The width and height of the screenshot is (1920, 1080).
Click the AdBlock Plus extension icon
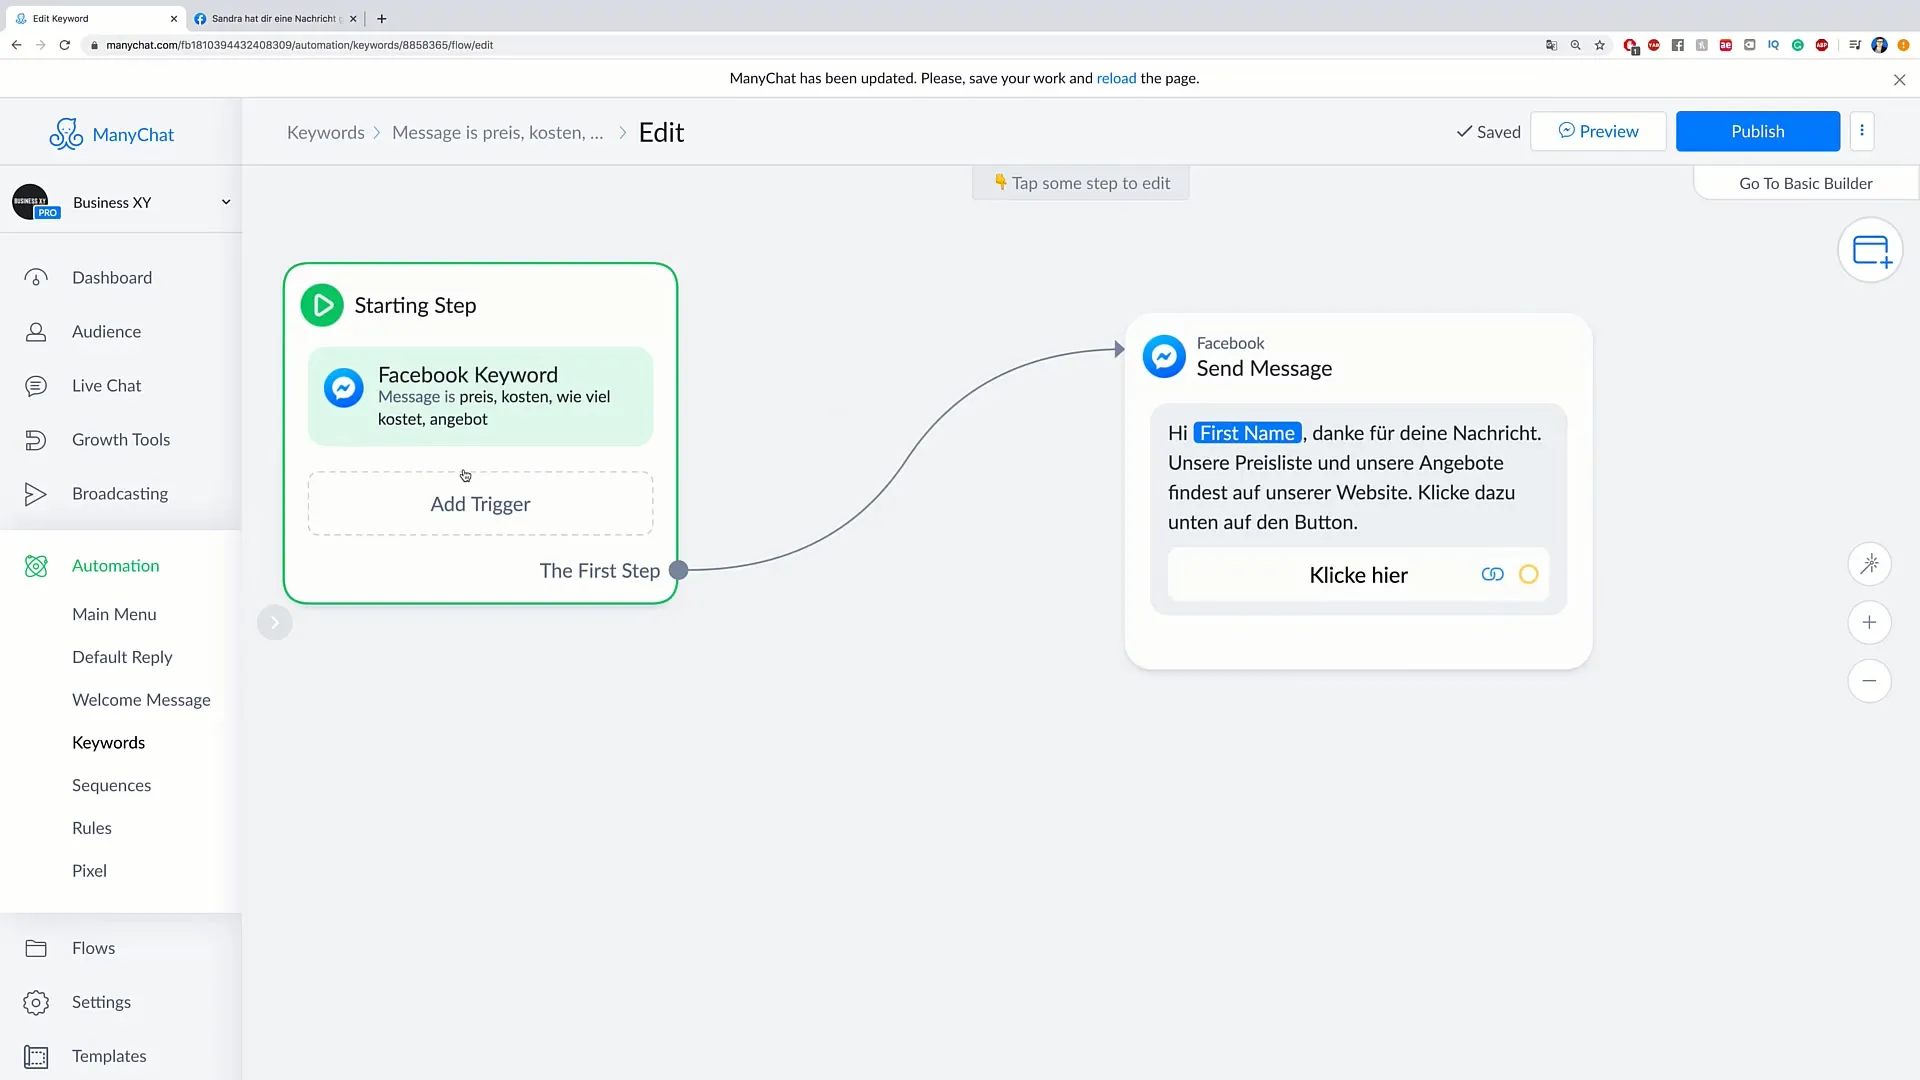pyautogui.click(x=1821, y=45)
